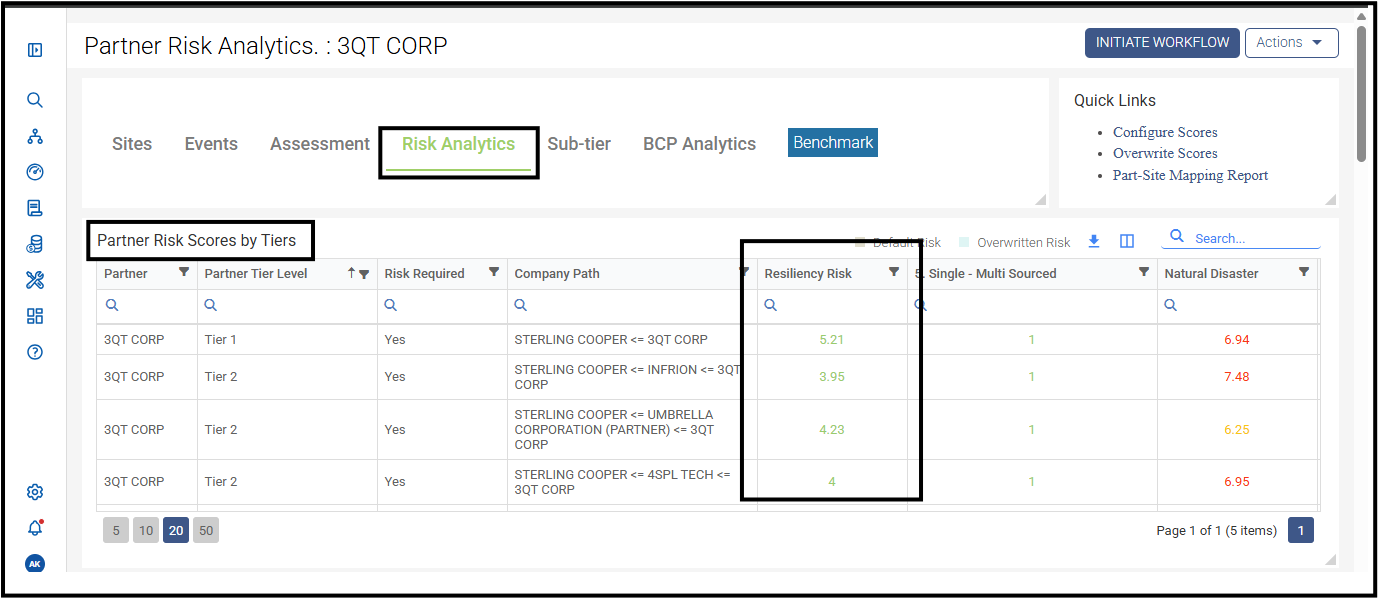Click the filter icon on Partner Tier Level
The image size is (1378, 598).
click(364, 274)
